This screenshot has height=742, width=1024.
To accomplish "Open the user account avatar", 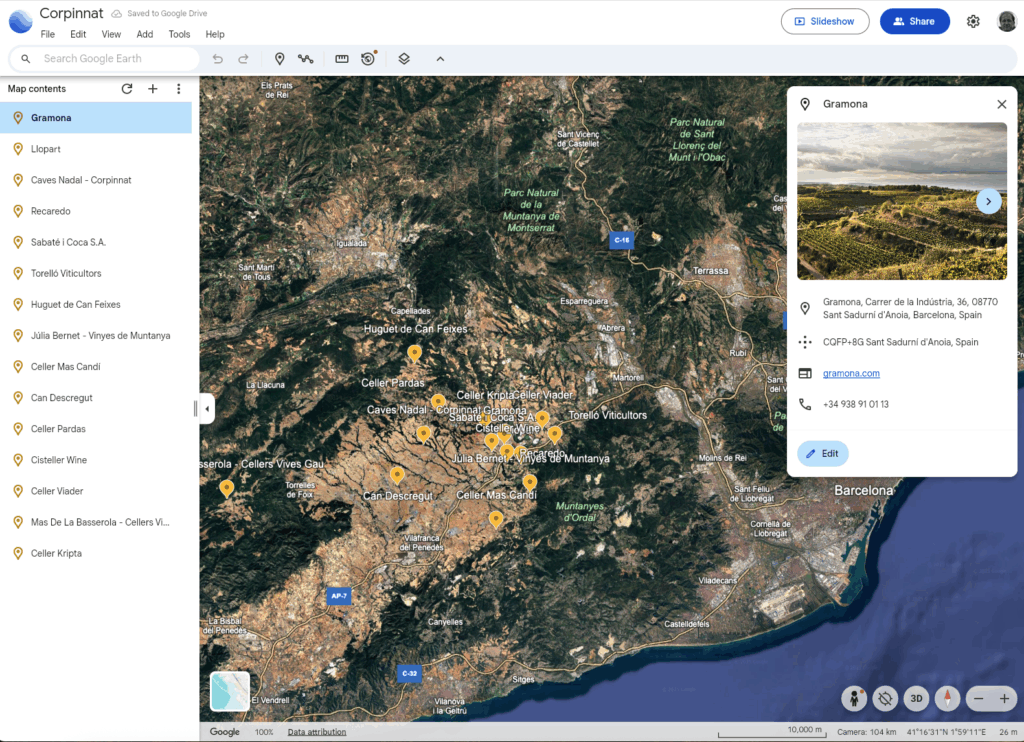I will click(x=1006, y=22).
